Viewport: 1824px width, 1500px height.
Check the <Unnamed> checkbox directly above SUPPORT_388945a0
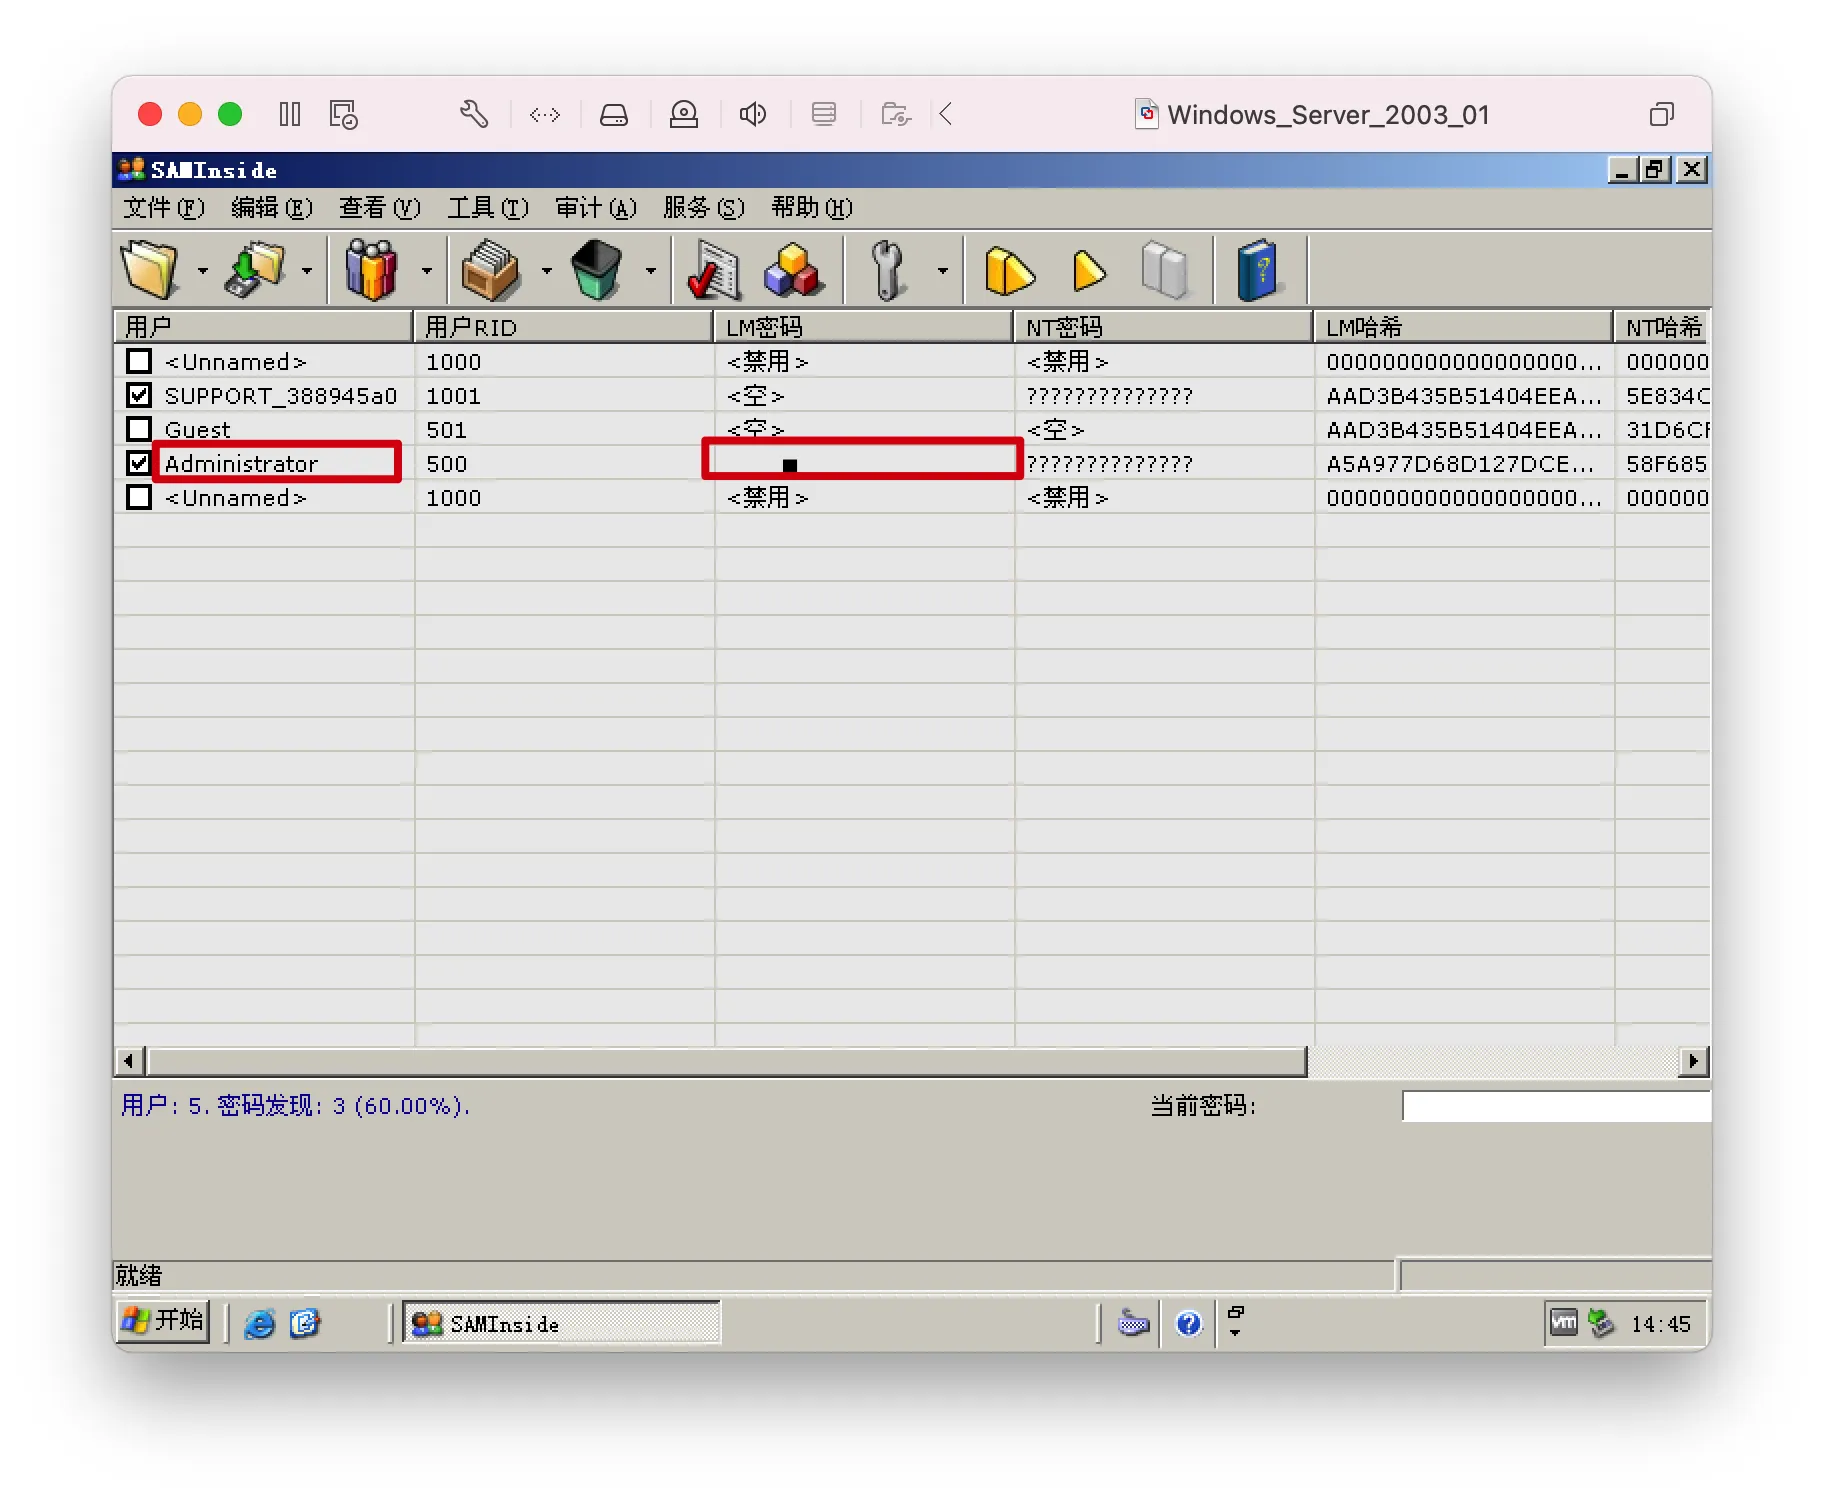click(x=139, y=361)
